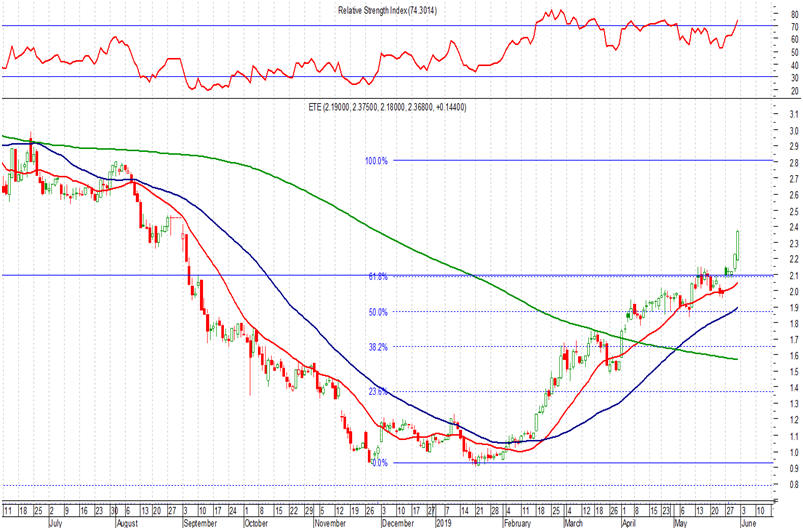Image resolution: width=803 pixels, height=530 pixels.
Task: Select the 23.6% Fibonacci level label
Action: (378, 392)
